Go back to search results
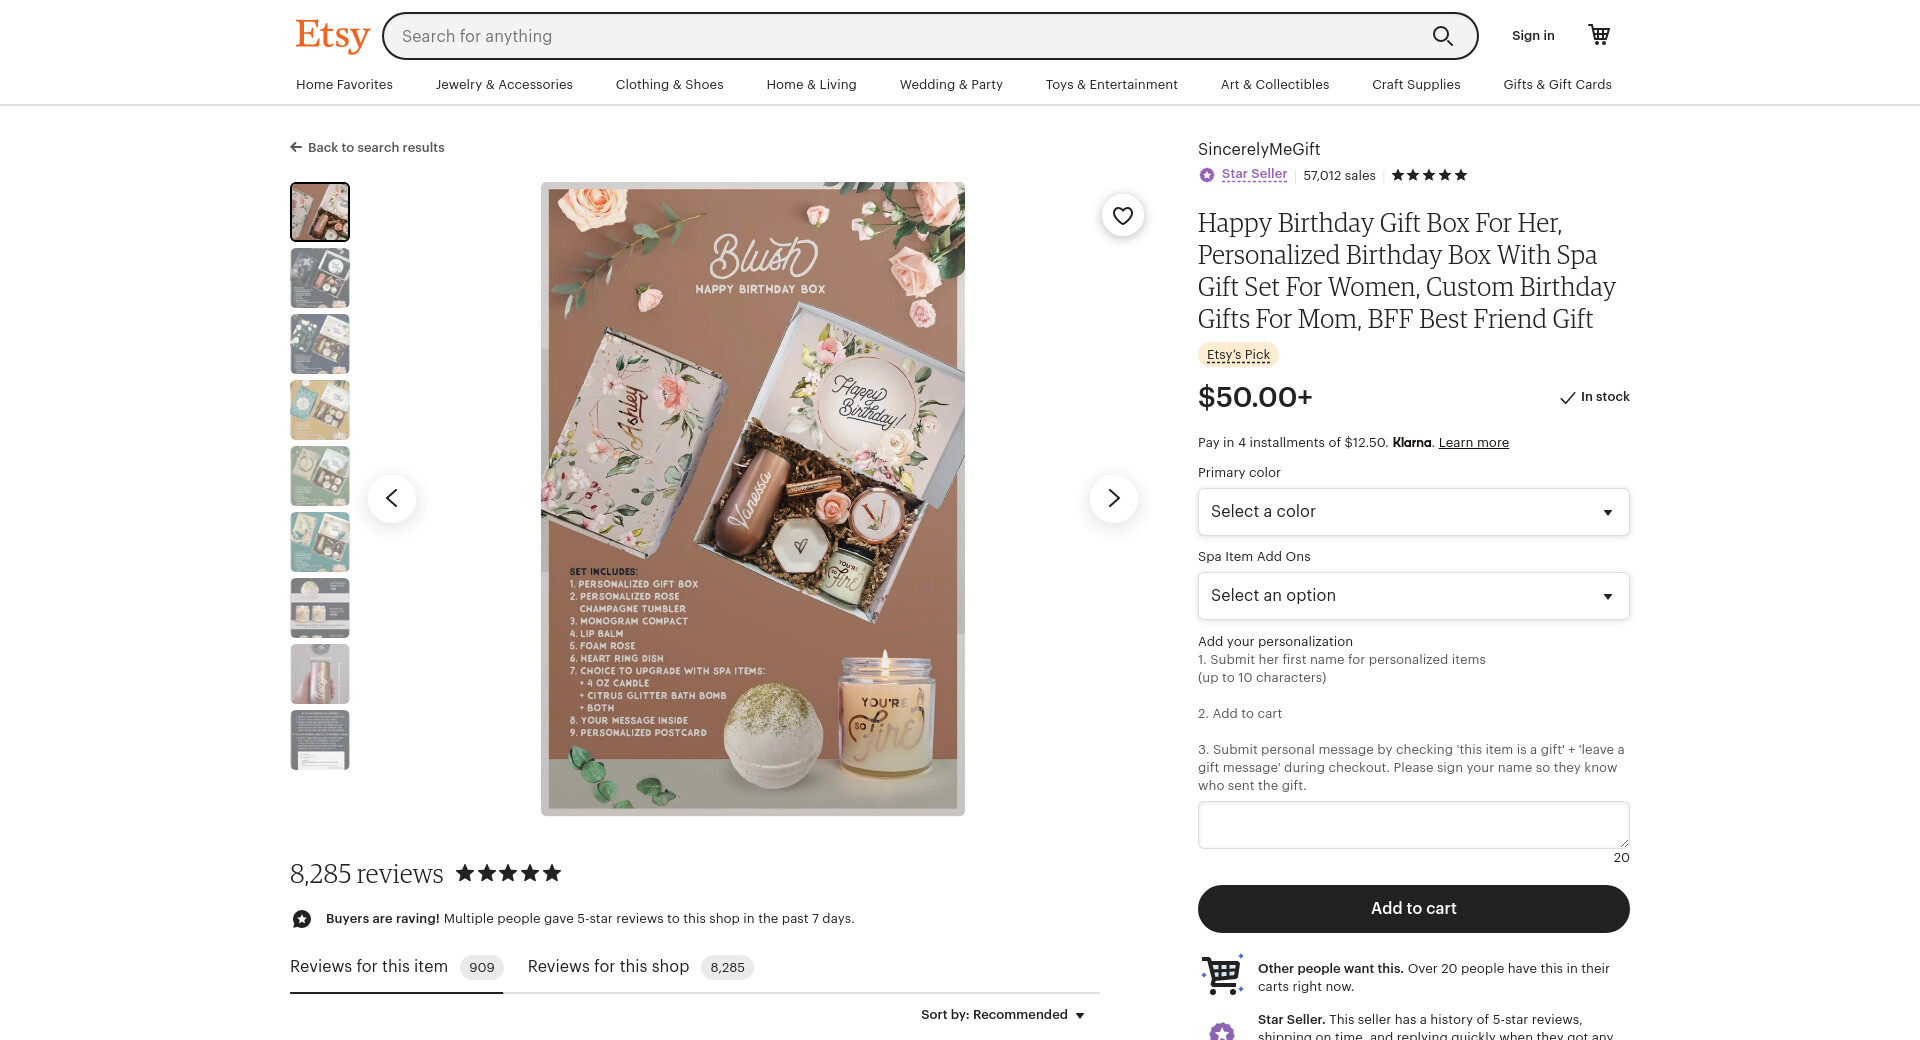 pos(367,147)
